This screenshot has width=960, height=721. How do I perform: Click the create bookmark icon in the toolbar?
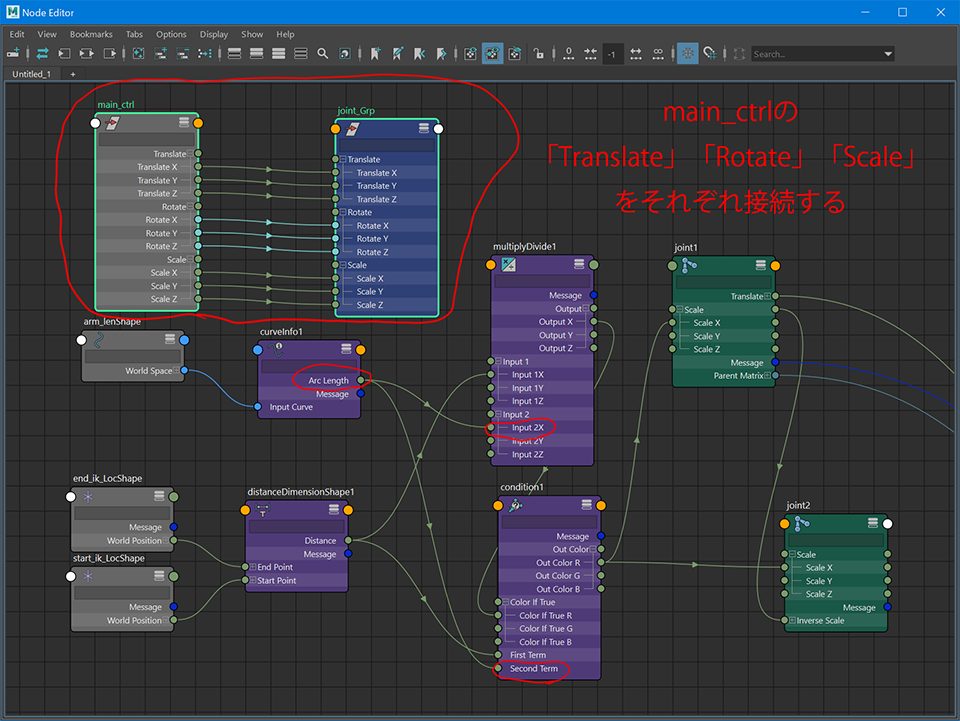click(x=375, y=54)
